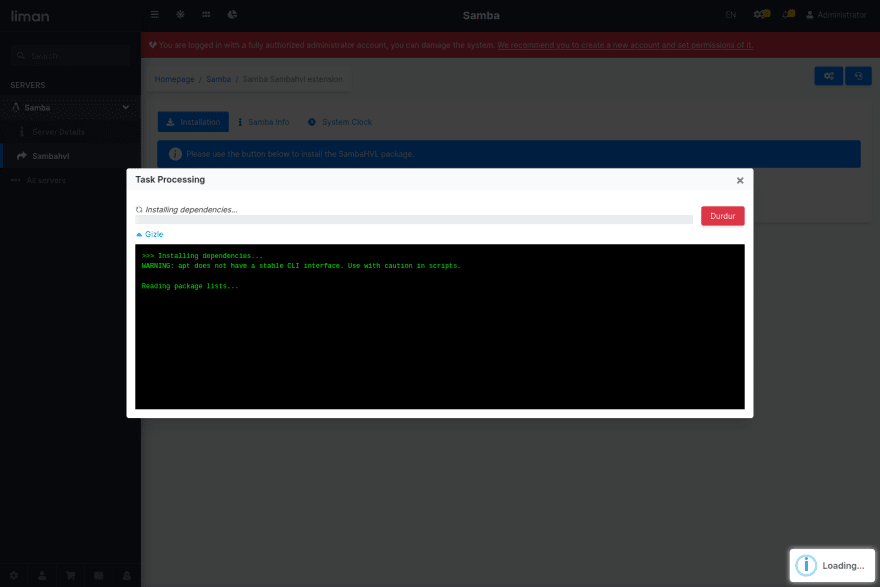Screen dimensions: 880x587
Task: Open the grid apps icon in top bar
Action: point(206,15)
